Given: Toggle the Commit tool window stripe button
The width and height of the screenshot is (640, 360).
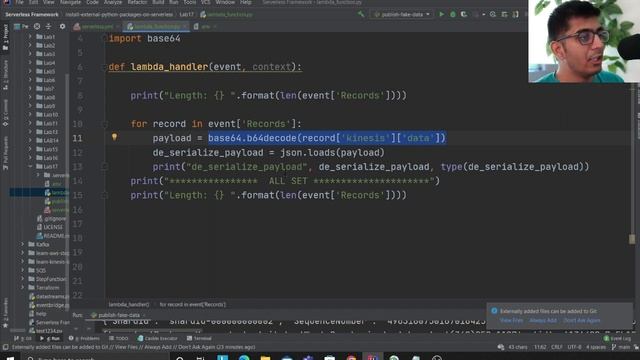Looking at the screenshot, I should pyautogui.click(x=5, y=113).
